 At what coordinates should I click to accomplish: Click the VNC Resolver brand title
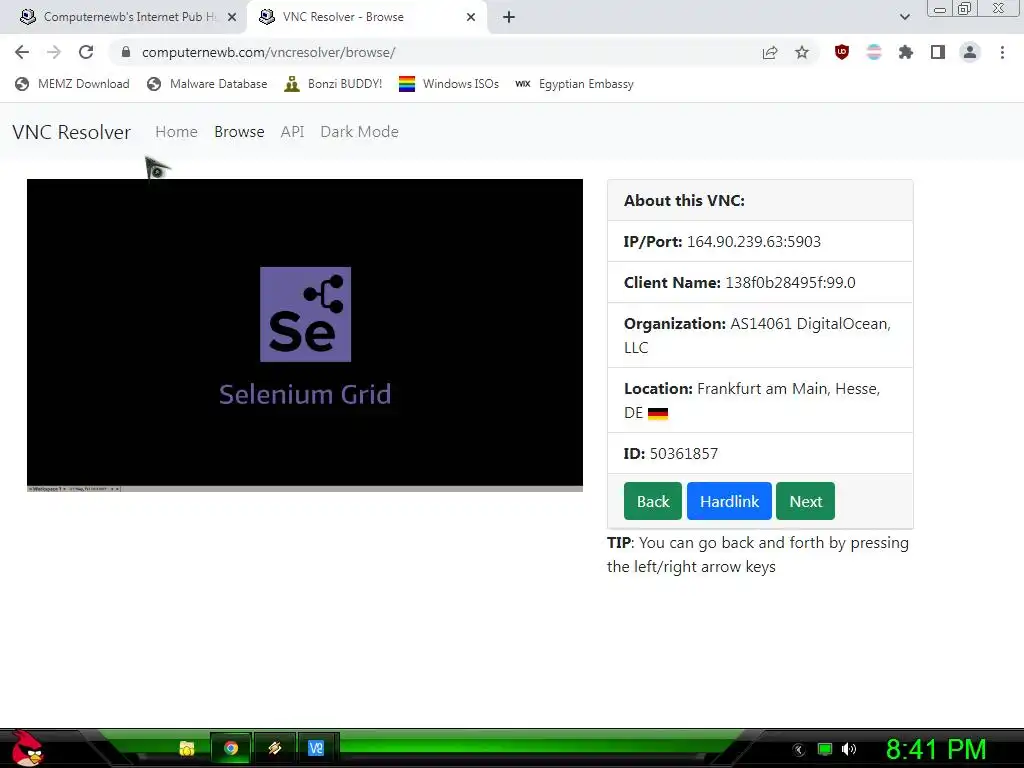(x=71, y=132)
